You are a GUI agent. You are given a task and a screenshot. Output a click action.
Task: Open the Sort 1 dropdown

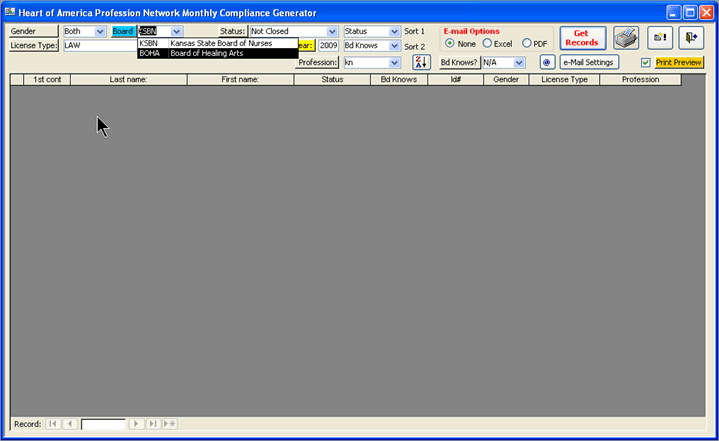pos(394,31)
